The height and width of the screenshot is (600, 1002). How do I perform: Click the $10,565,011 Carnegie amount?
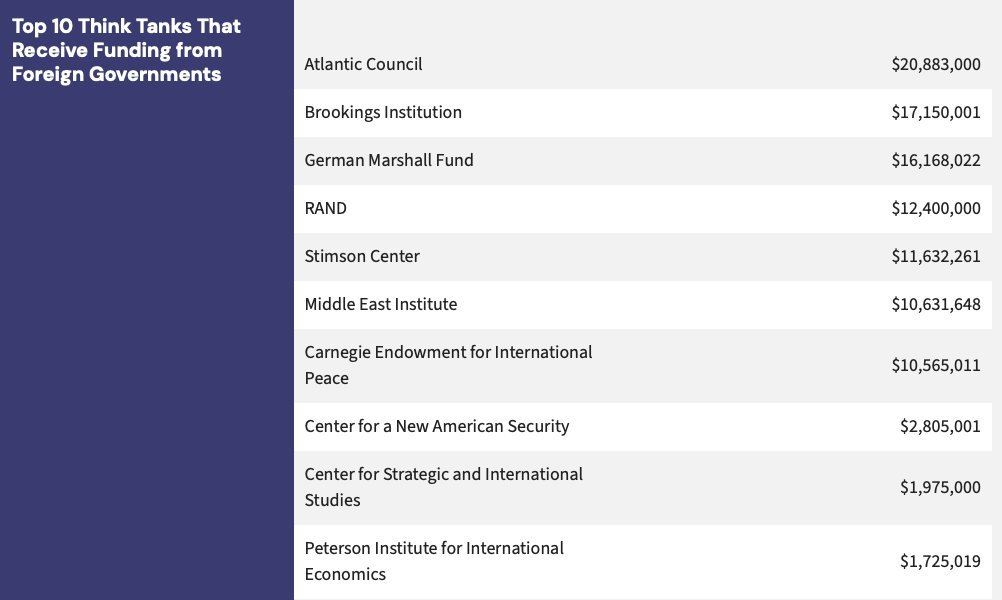pyautogui.click(x=936, y=365)
